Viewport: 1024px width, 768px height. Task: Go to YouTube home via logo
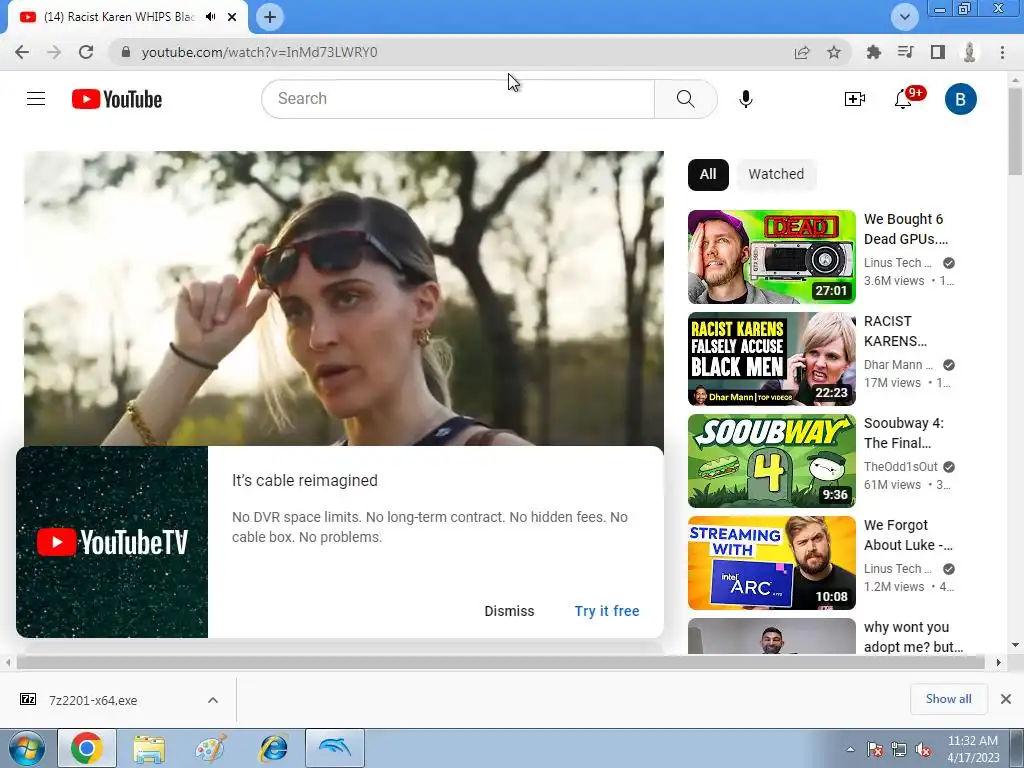[x=117, y=99]
